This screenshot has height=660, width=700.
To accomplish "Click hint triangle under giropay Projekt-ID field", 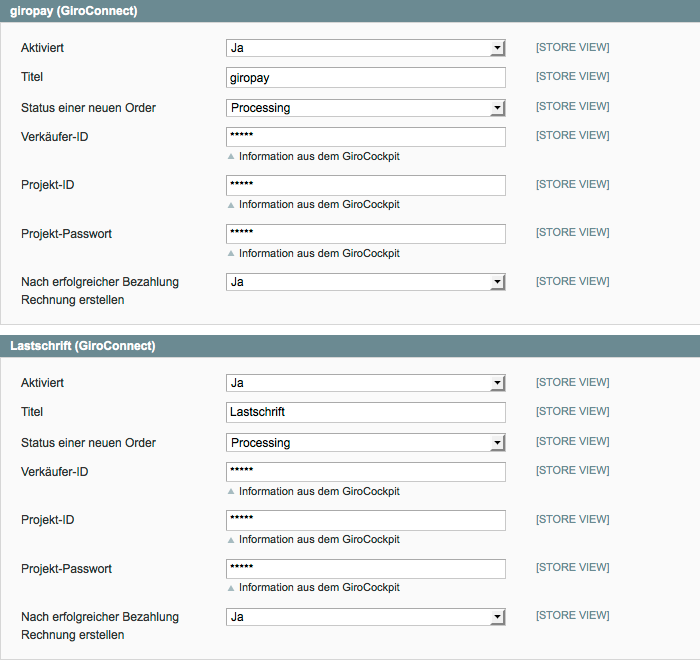I will tap(231, 205).
